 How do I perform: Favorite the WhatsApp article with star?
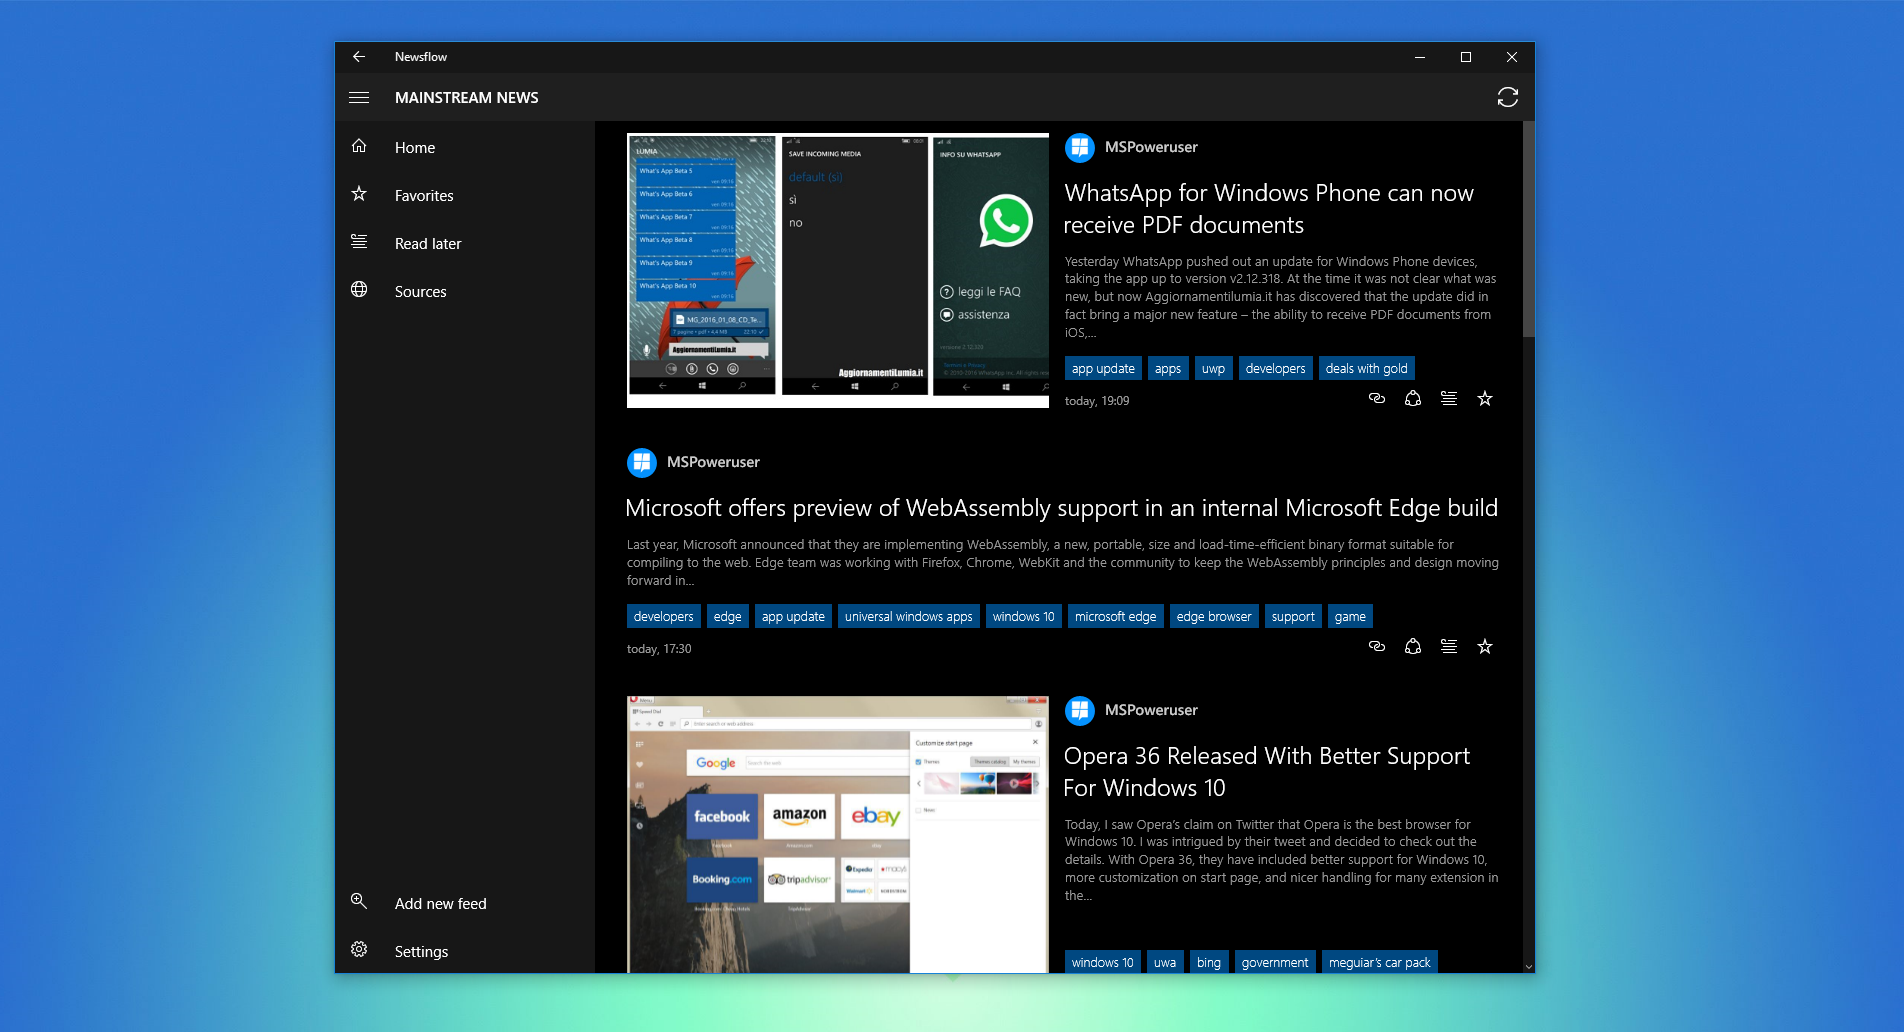pos(1485,399)
